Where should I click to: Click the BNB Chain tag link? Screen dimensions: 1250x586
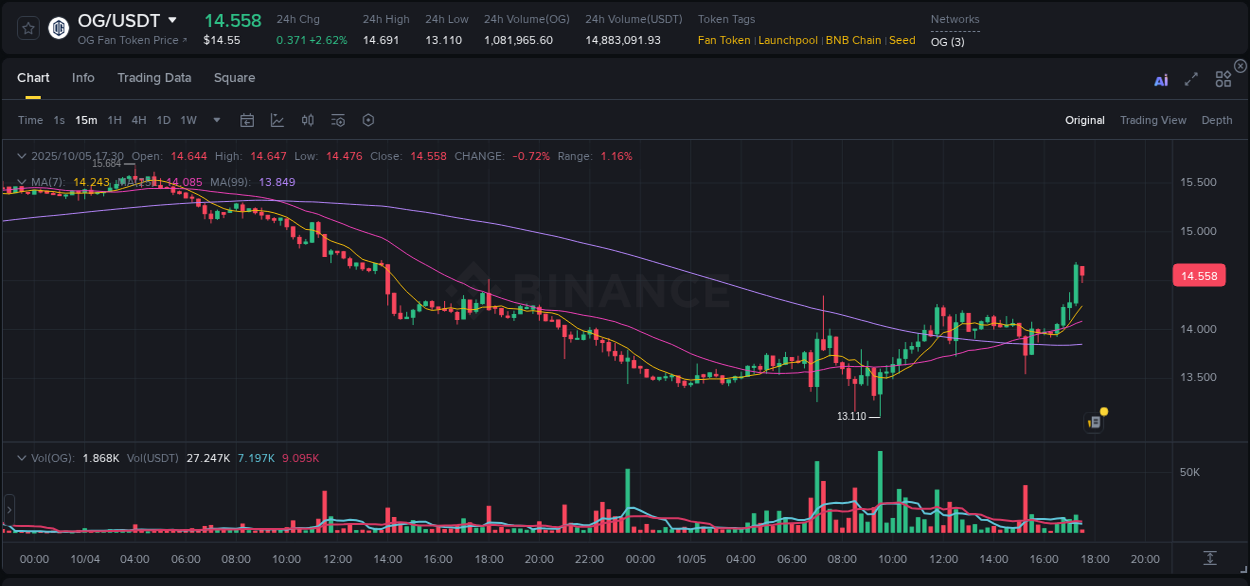pyautogui.click(x=852, y=40)
